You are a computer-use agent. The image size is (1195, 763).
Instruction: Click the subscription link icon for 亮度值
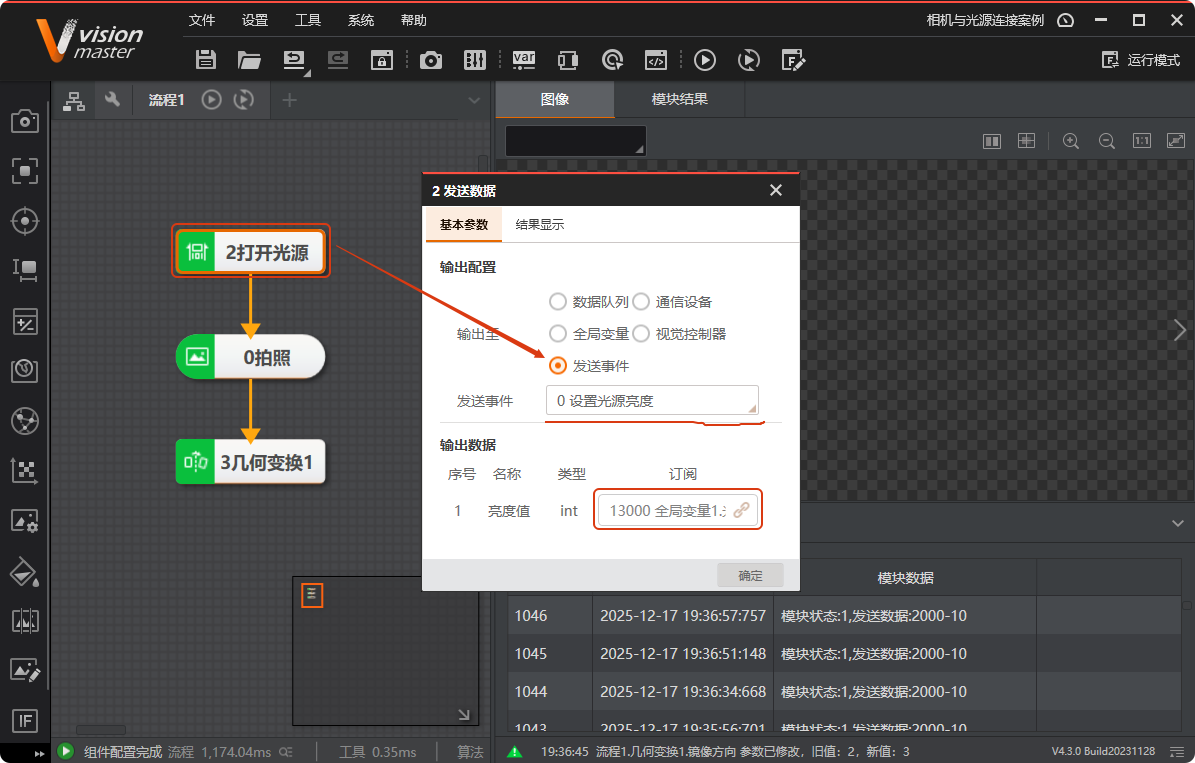pyautogui.click(x=741, y=511)
